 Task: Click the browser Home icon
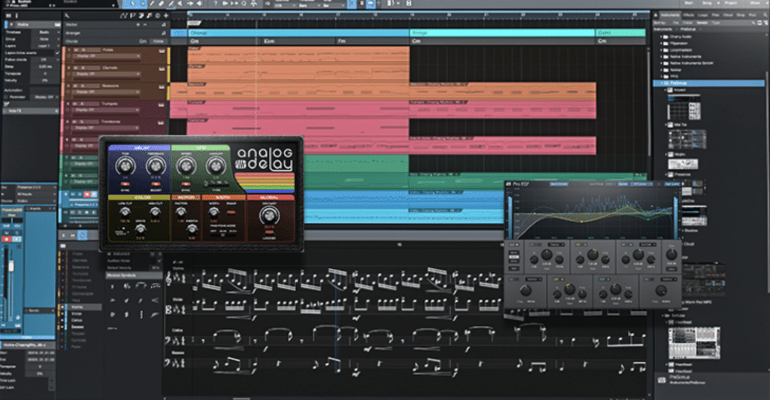tap(656, 15)
